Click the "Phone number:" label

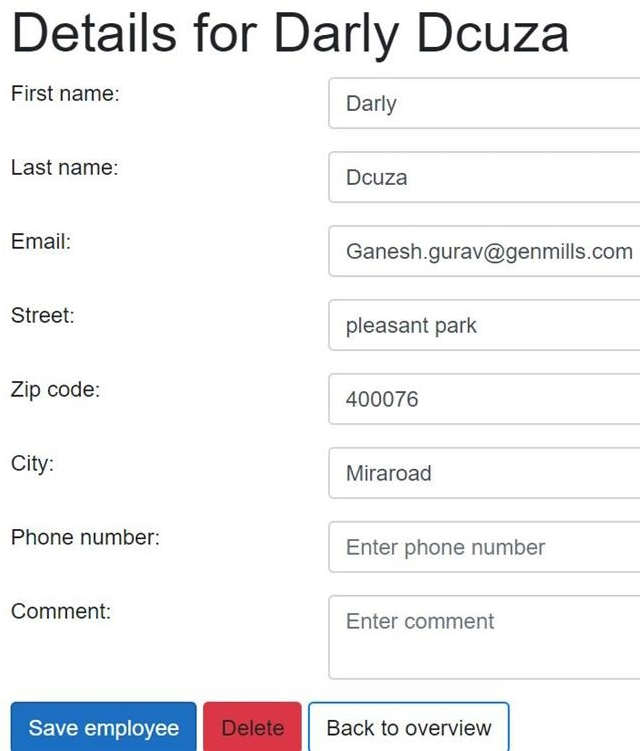tap(85, 538)
